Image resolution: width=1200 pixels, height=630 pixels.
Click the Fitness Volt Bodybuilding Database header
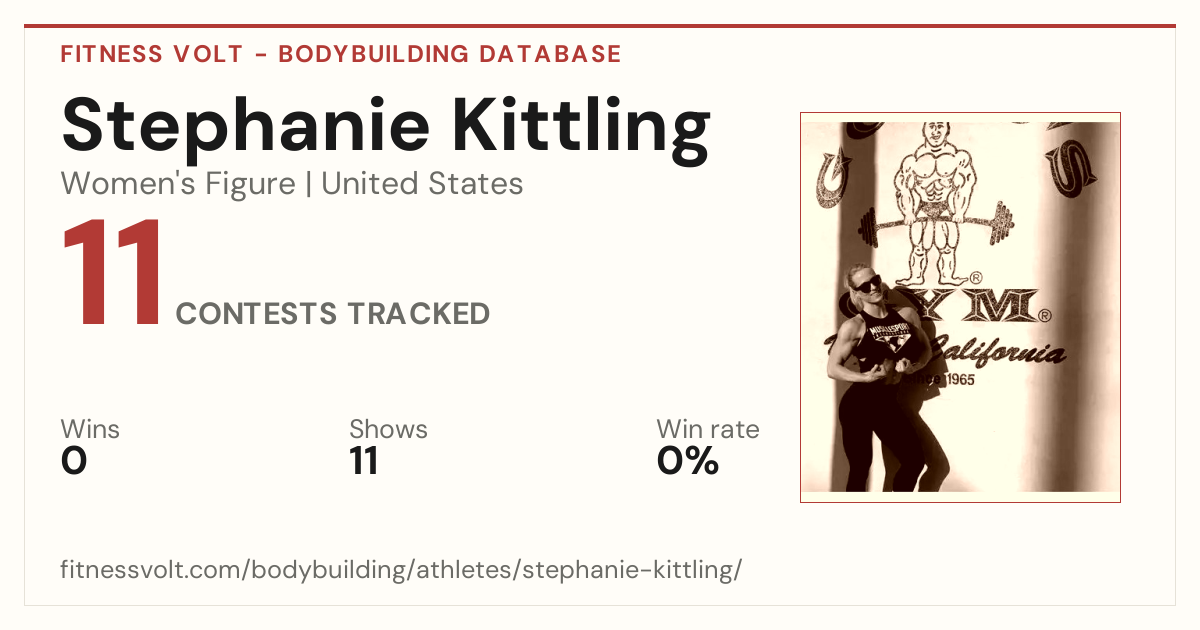[341, 54]
